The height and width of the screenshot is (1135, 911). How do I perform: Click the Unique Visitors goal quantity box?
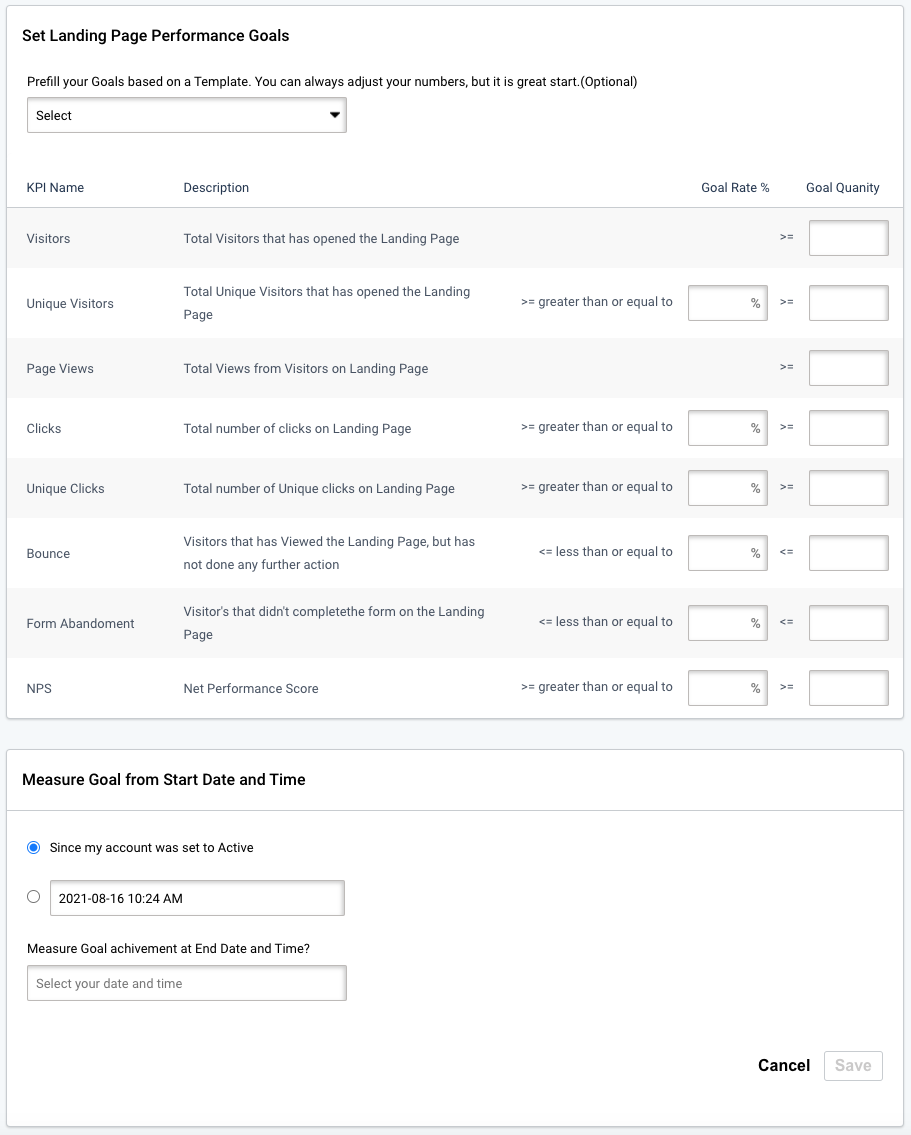[x=848, y=302]
